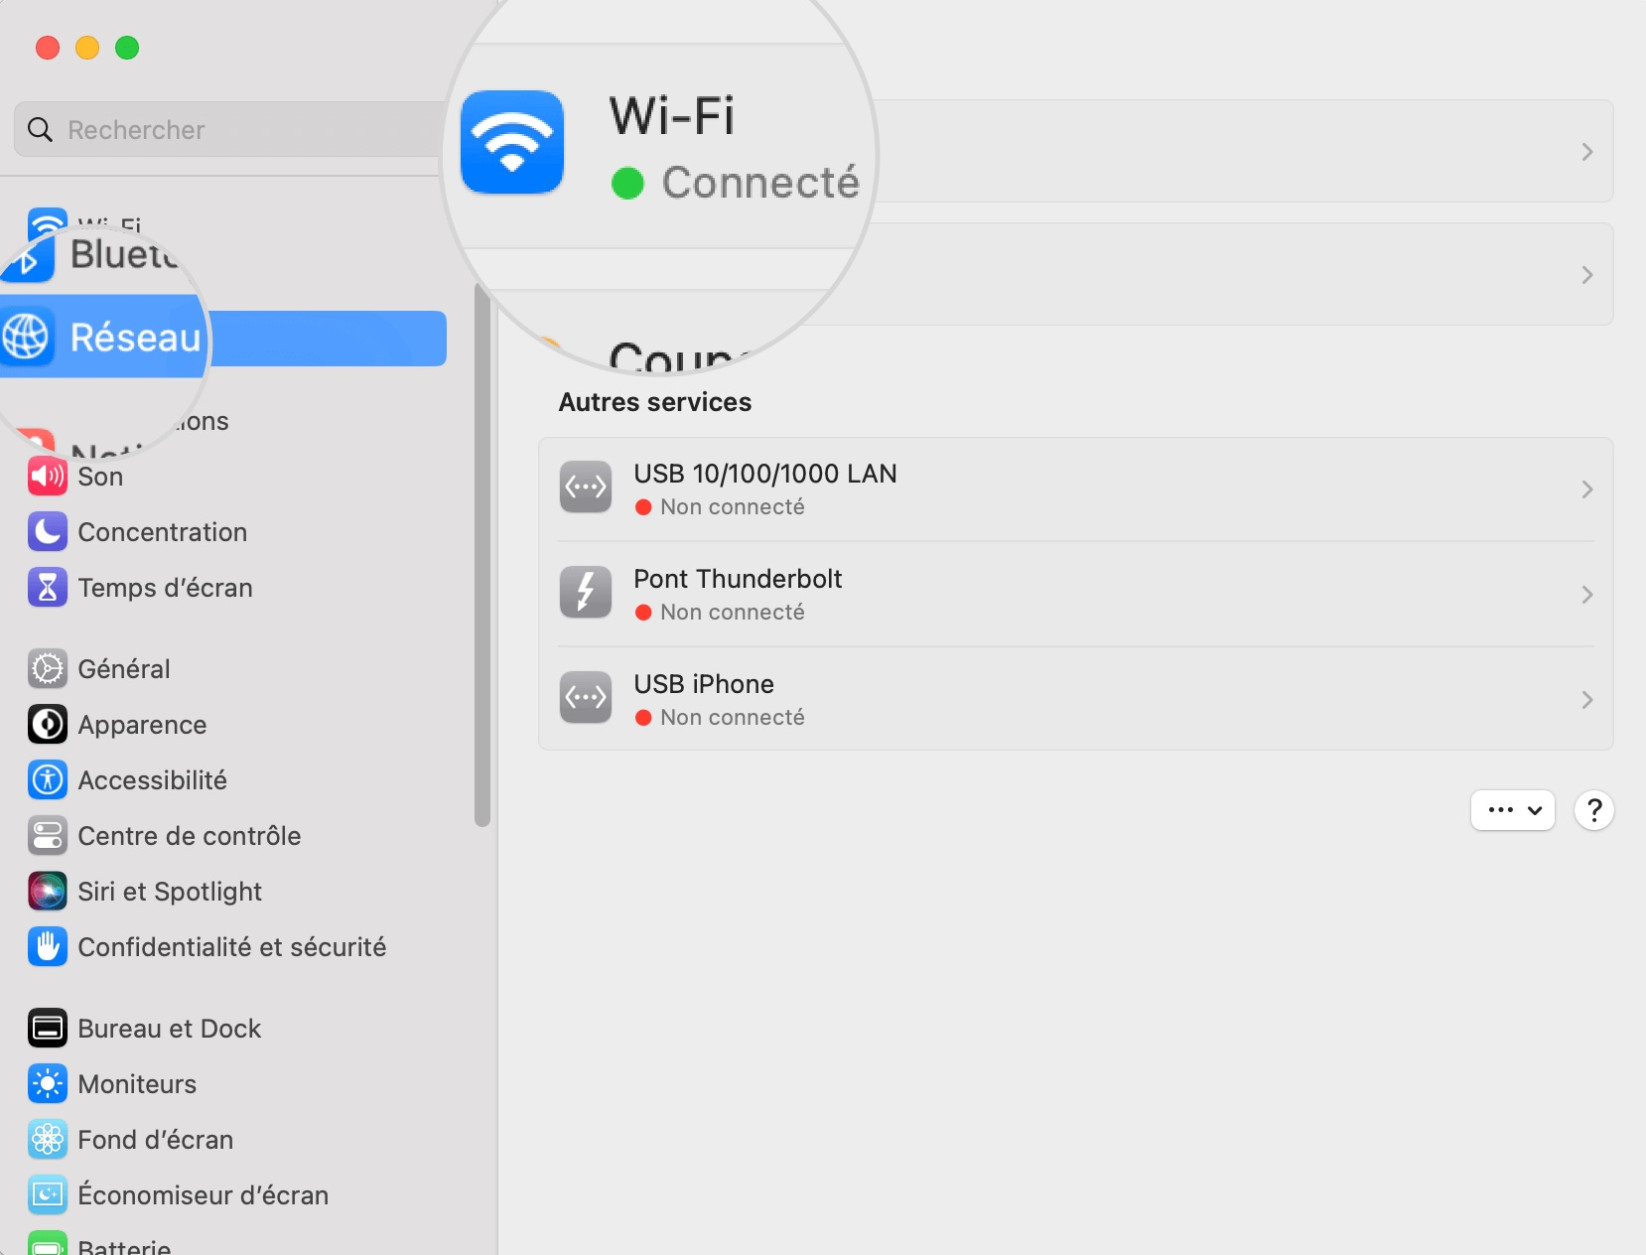This screenshot has height=1255, width=1646.
Task: Click Non connecté under USB 10/100/1000 LAN
Action: click(x=732, y=507)
